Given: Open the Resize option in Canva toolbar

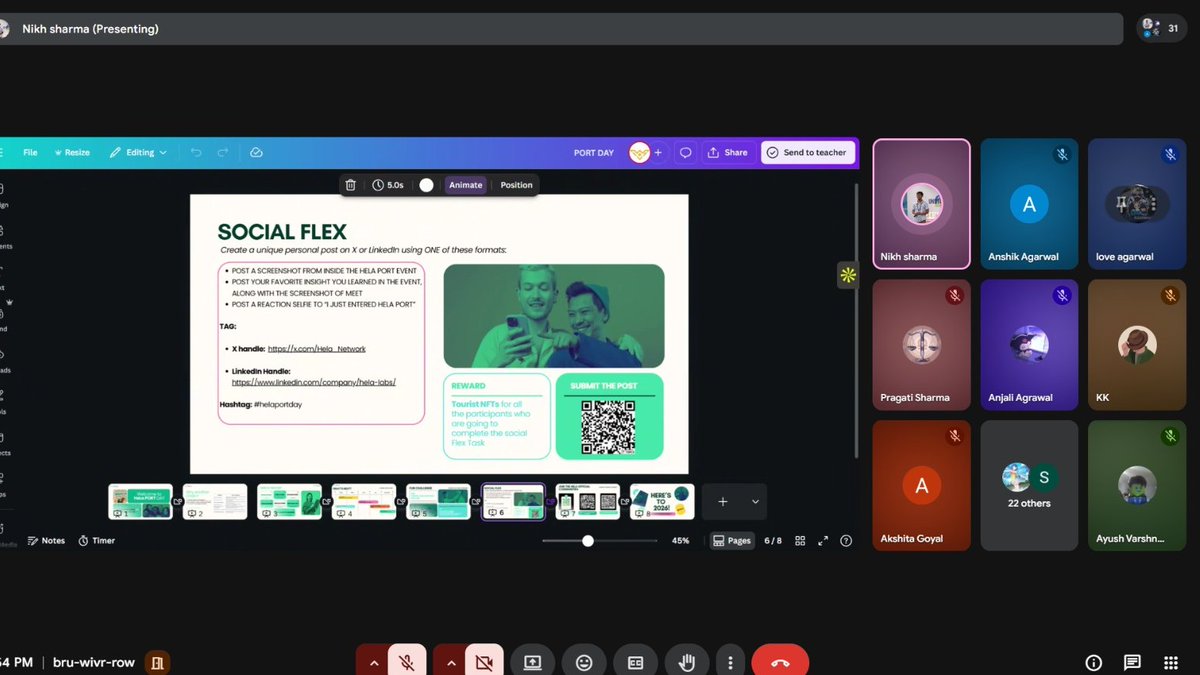Looking at the screenshot, I should [x=72, y=152].
